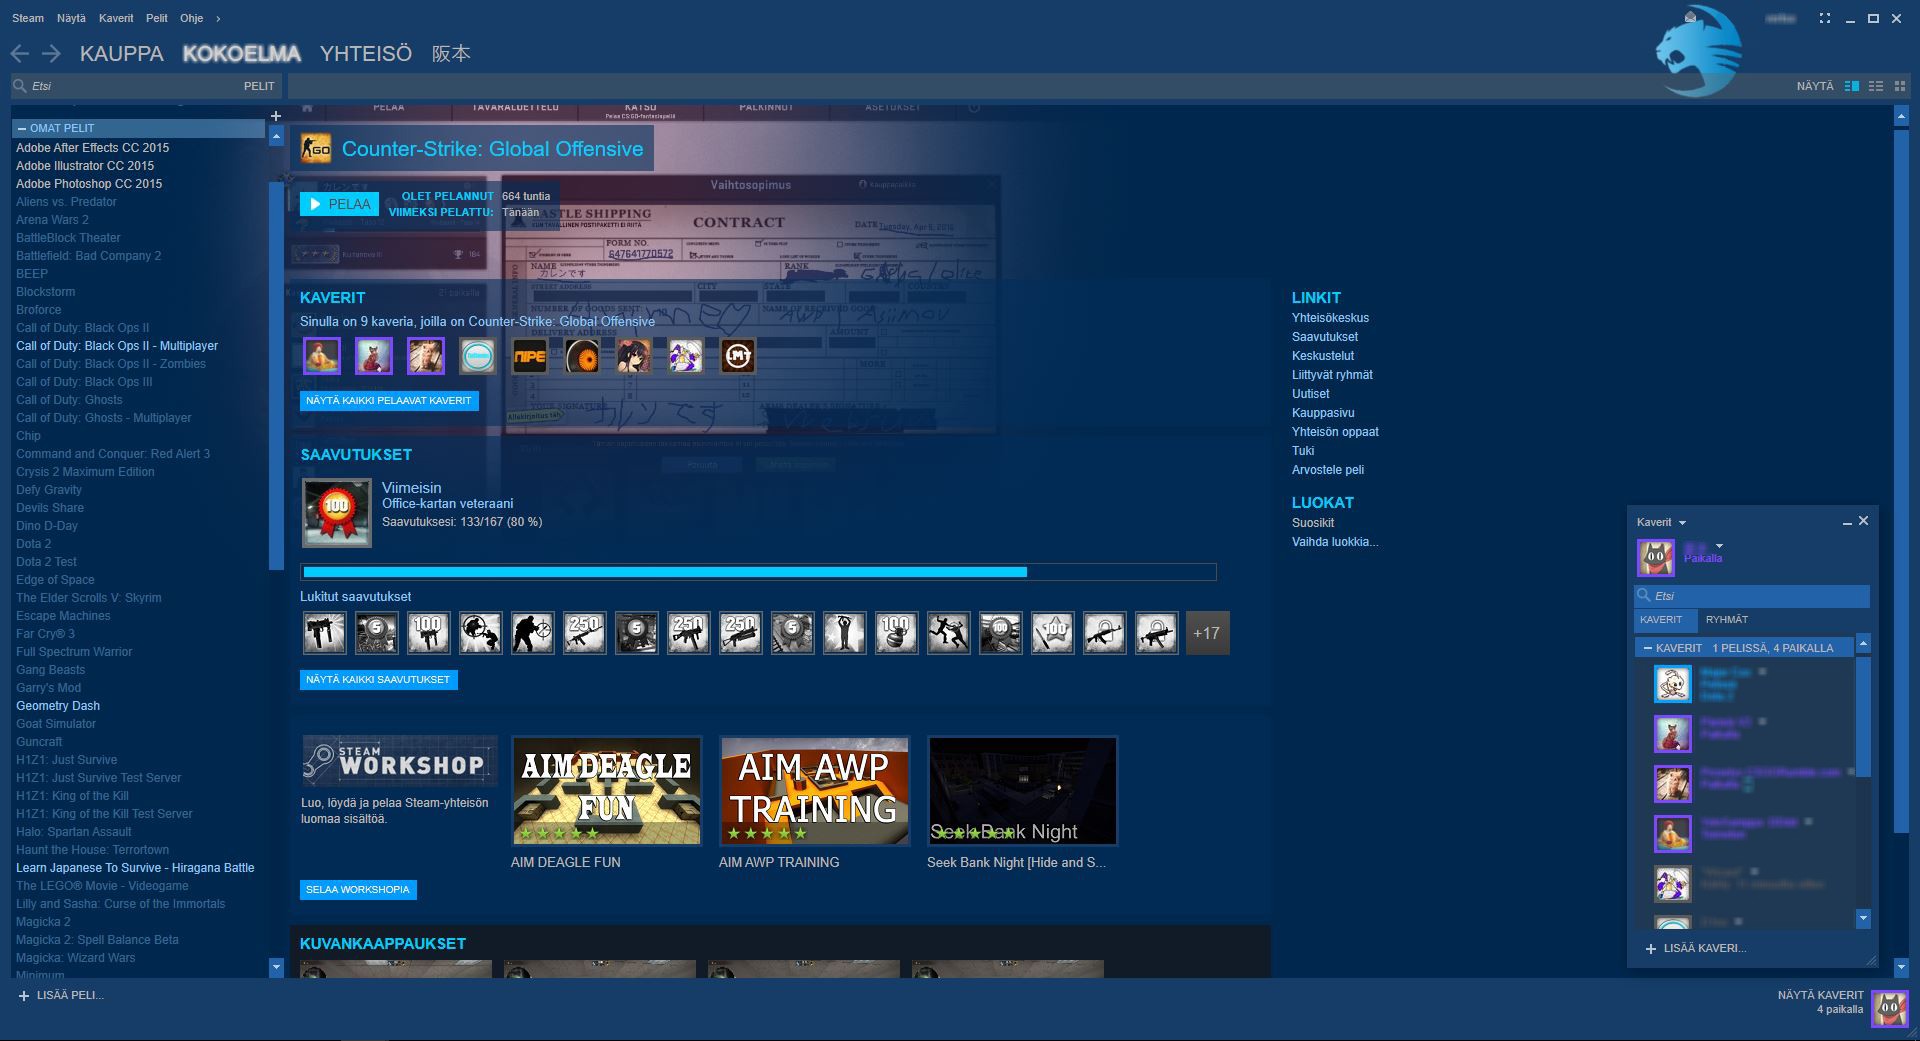The height and width of the screenshot is (1041, 1920).
Task: Click the PELAA play button
Action: [x=339, y=204]
